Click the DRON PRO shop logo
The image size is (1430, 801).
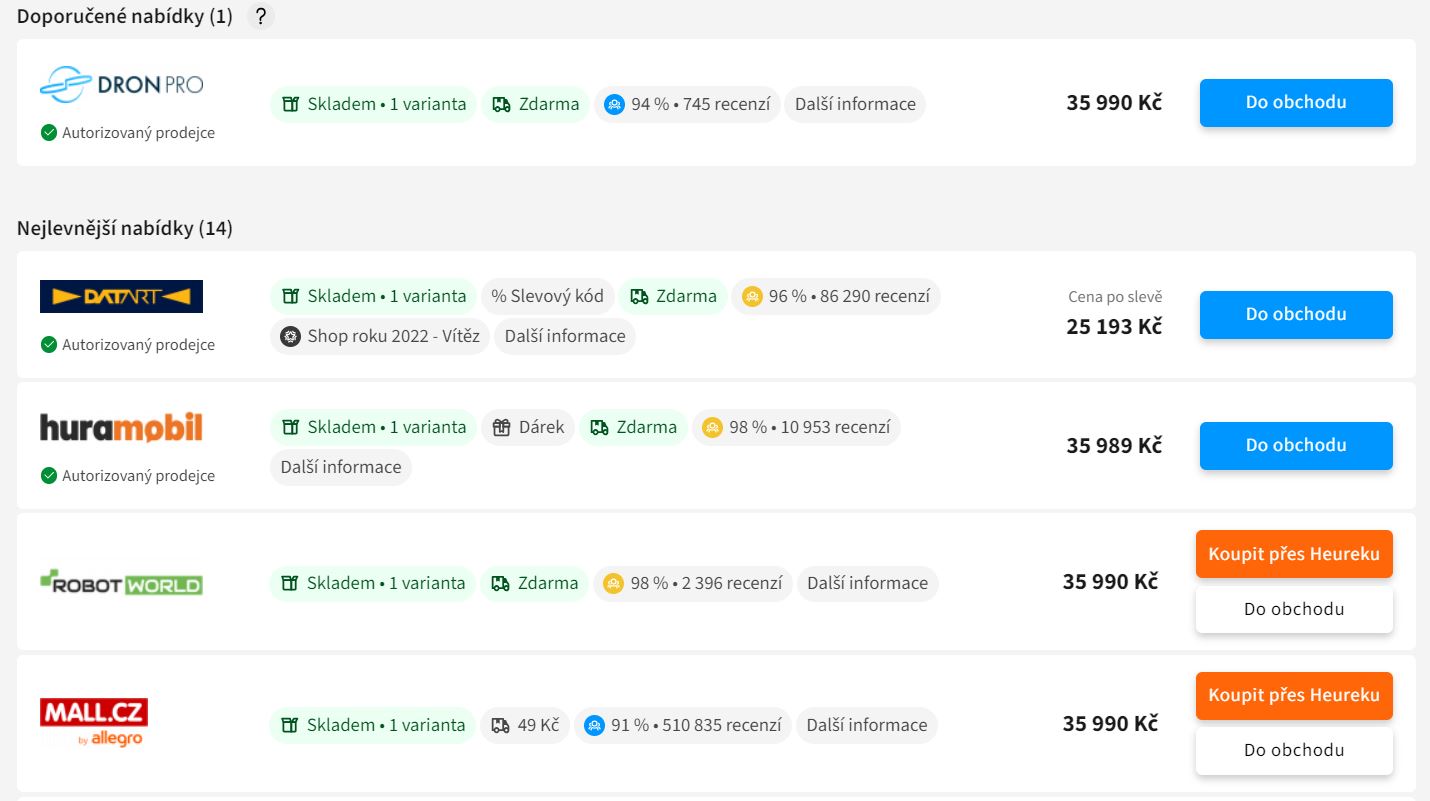click(121, 85)
